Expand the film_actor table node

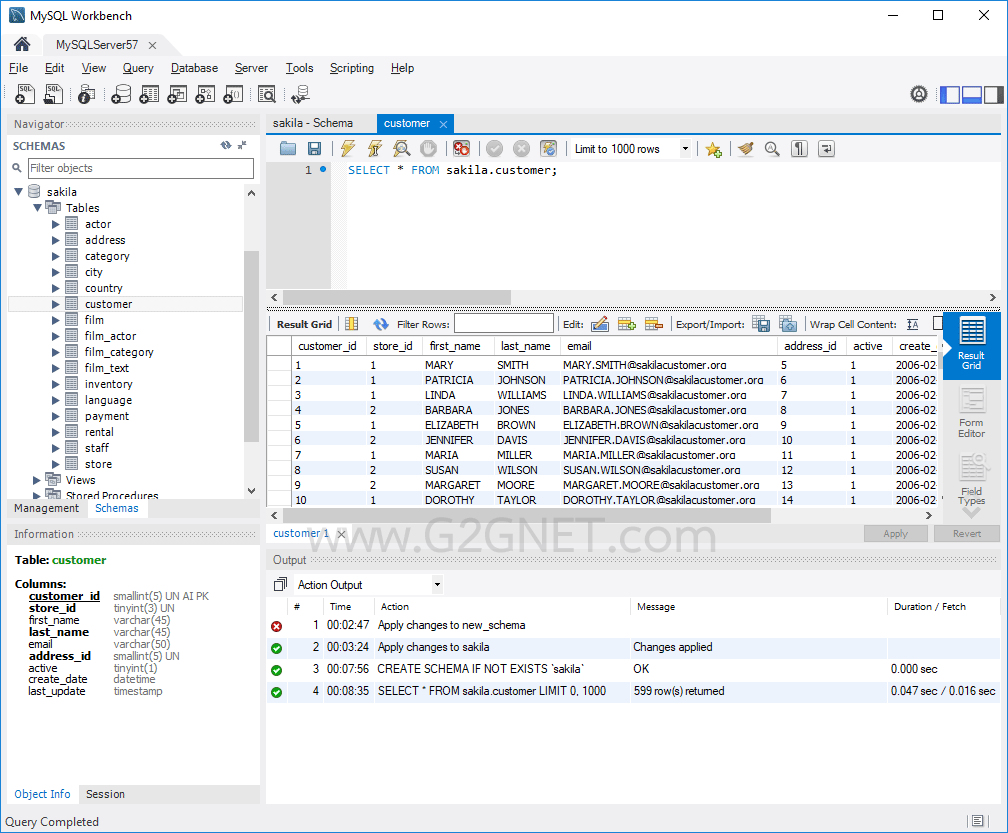pos(56,336)
